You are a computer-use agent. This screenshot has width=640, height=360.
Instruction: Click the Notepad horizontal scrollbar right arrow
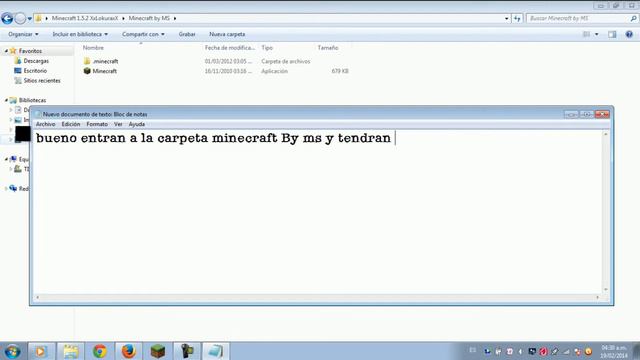coord(598,297)
